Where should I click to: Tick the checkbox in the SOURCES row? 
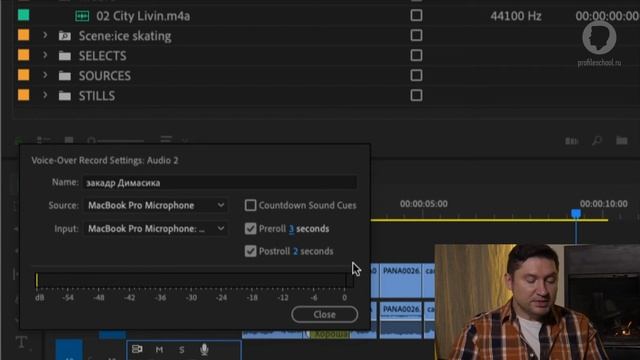coord(416,75)
